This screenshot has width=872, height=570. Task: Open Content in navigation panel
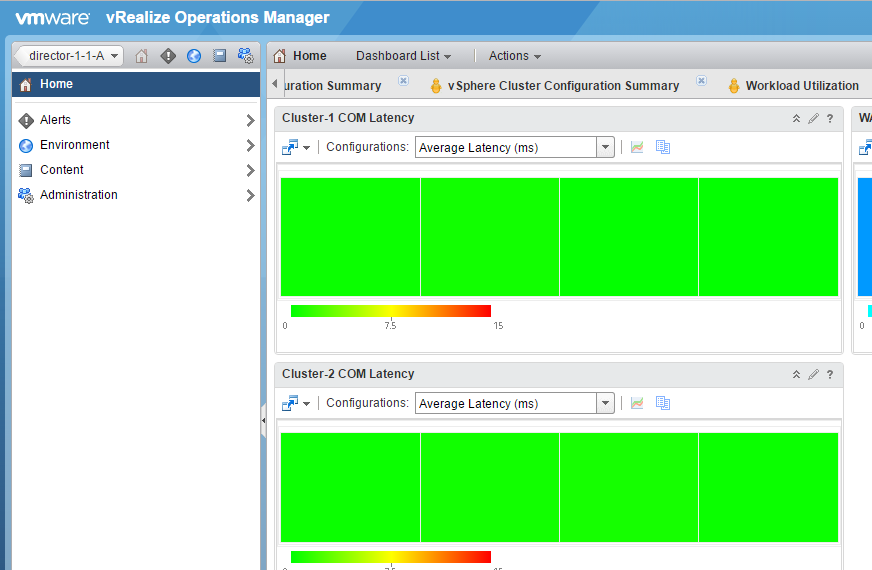click(136, 170)
